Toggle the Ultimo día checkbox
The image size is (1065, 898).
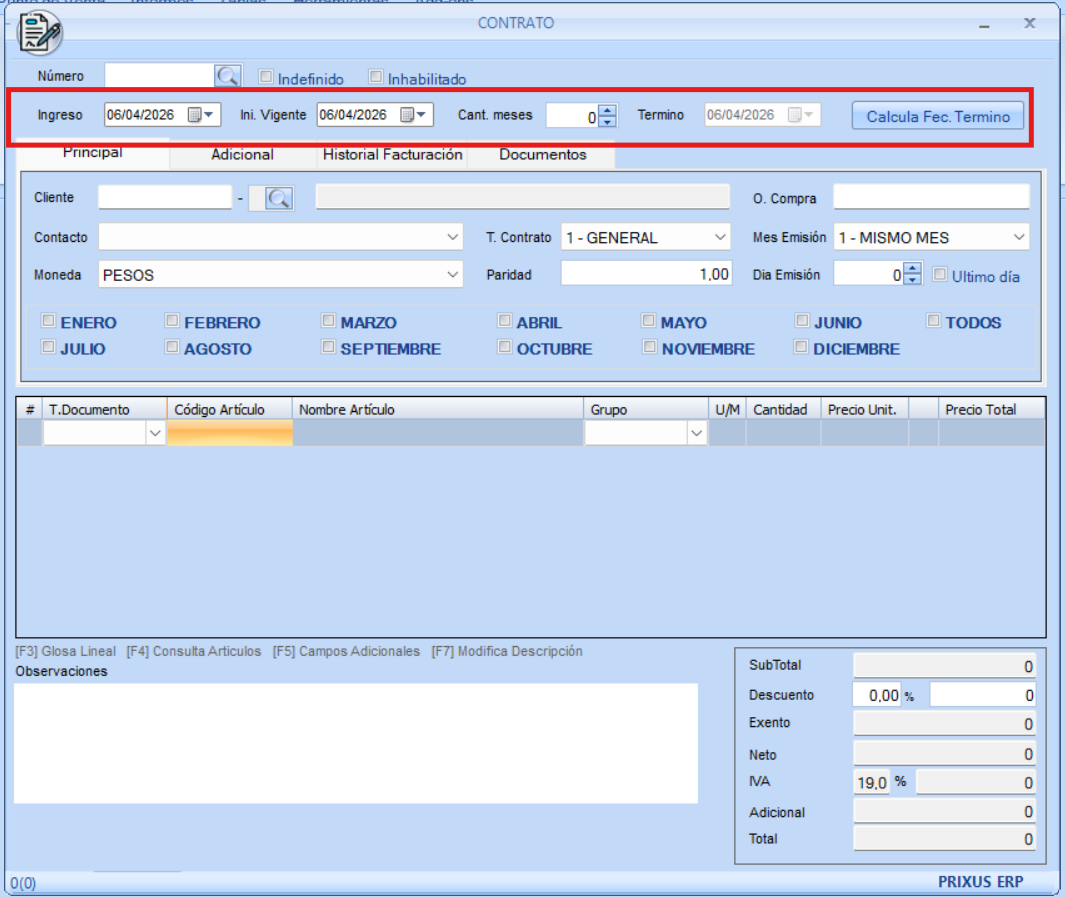pos(940,275)
